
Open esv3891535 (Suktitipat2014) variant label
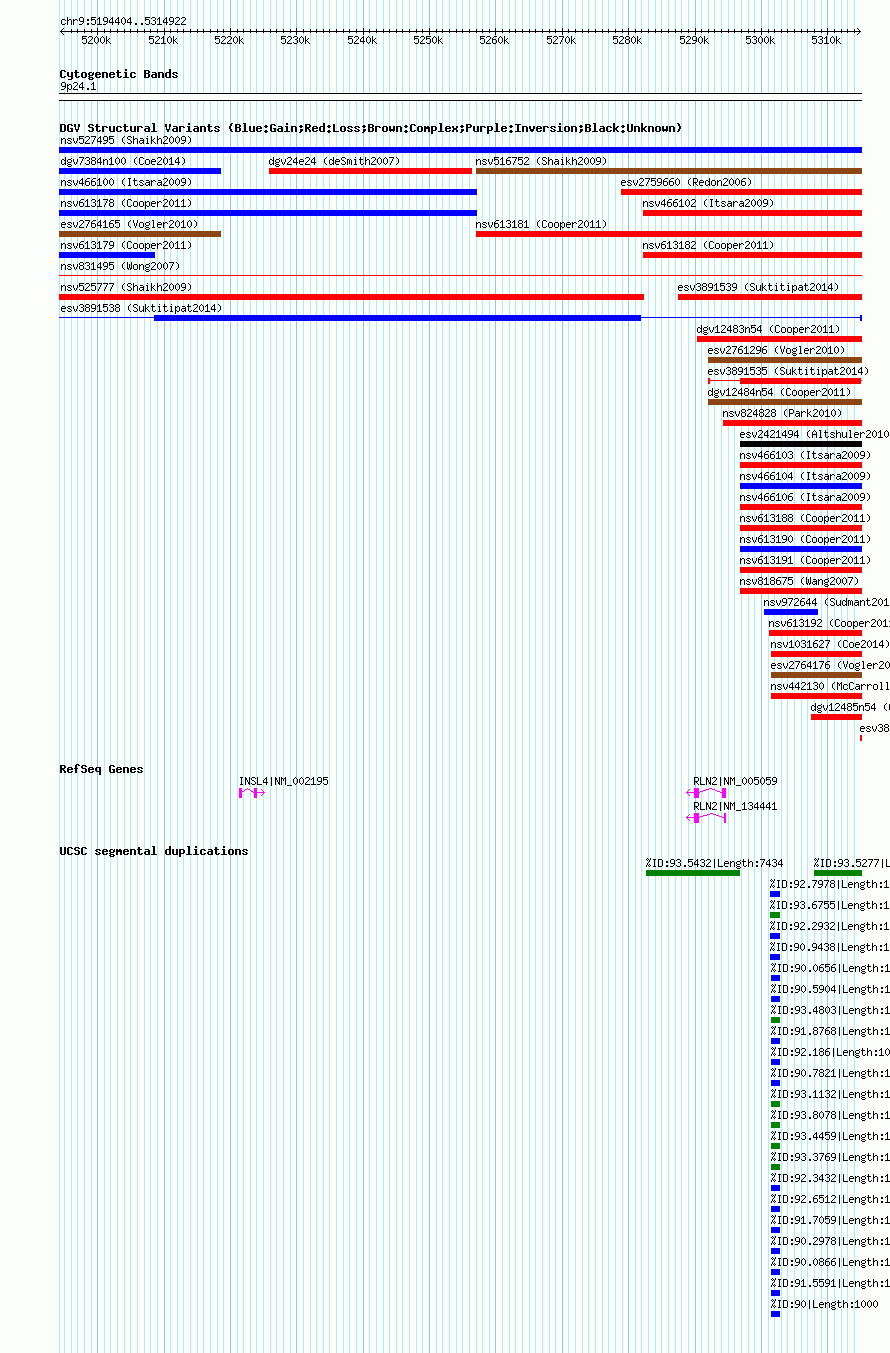pyautogui.click(x=788, y=371)
